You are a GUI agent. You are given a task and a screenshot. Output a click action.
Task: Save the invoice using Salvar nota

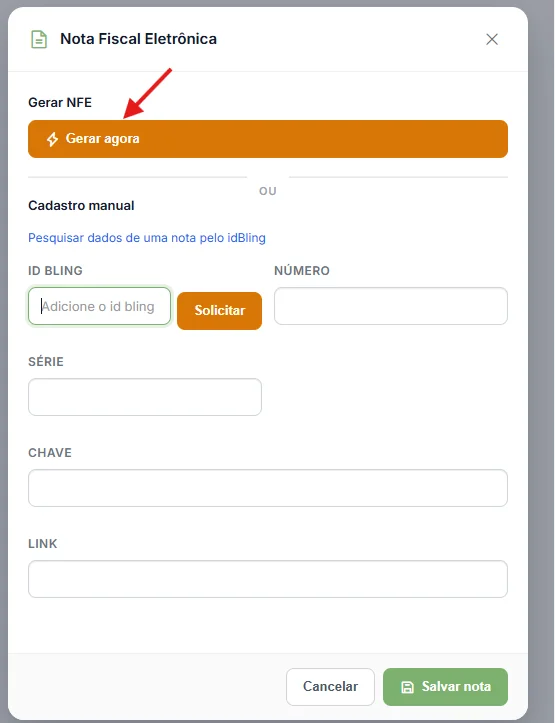(x=445, y=687)
